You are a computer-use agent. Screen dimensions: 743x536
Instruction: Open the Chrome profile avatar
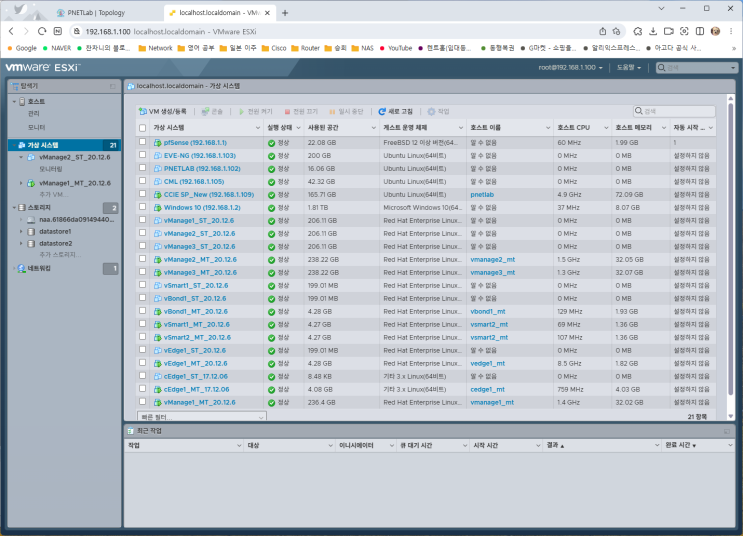click(x=716, y=31)
